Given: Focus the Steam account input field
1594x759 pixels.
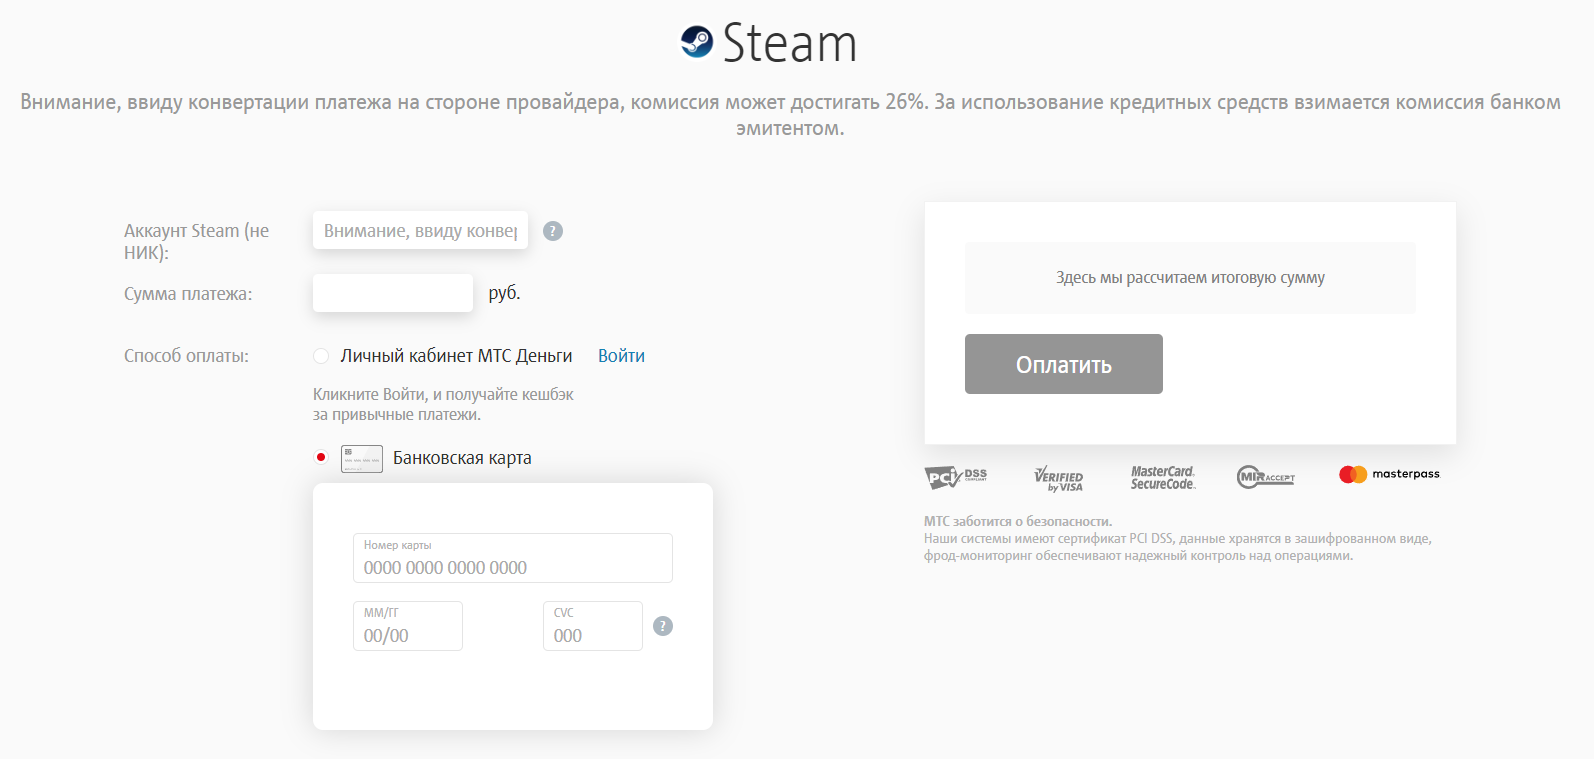Looking at the screenshot, I should 420,231.
